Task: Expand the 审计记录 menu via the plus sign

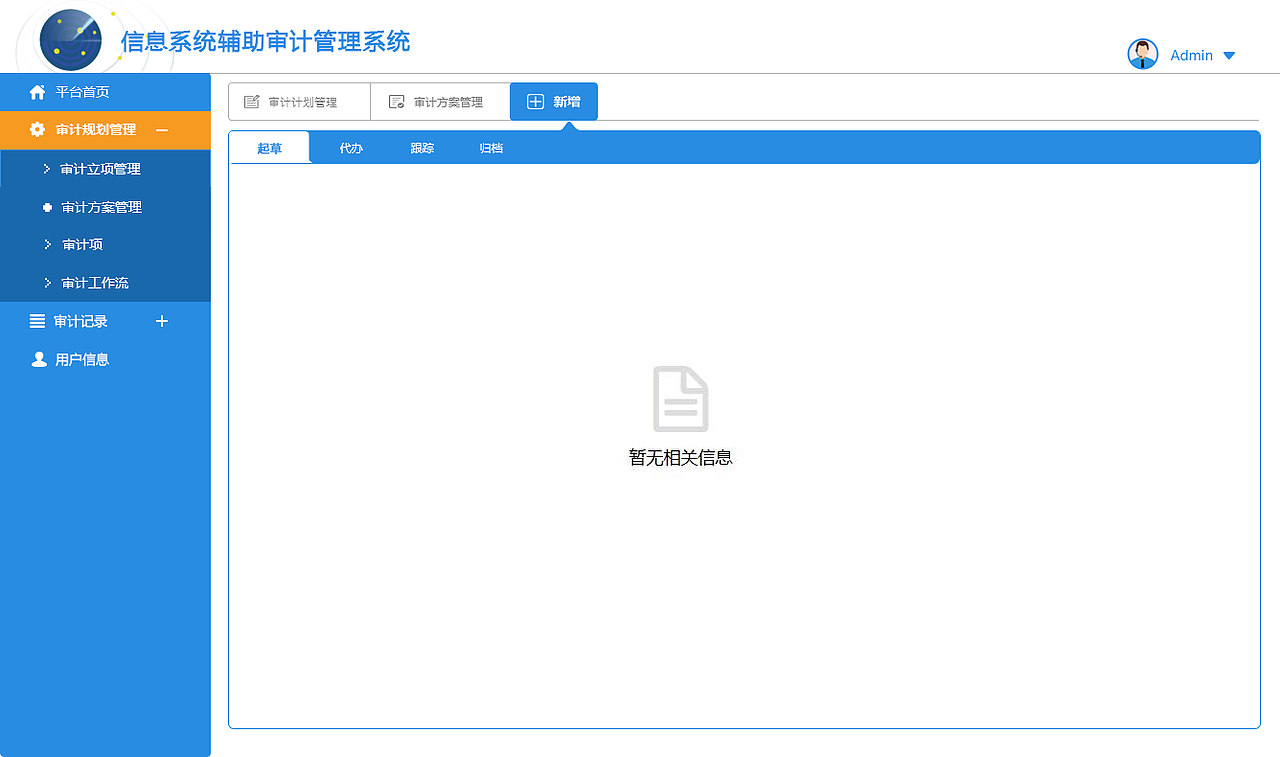Action: pos(162,320)
